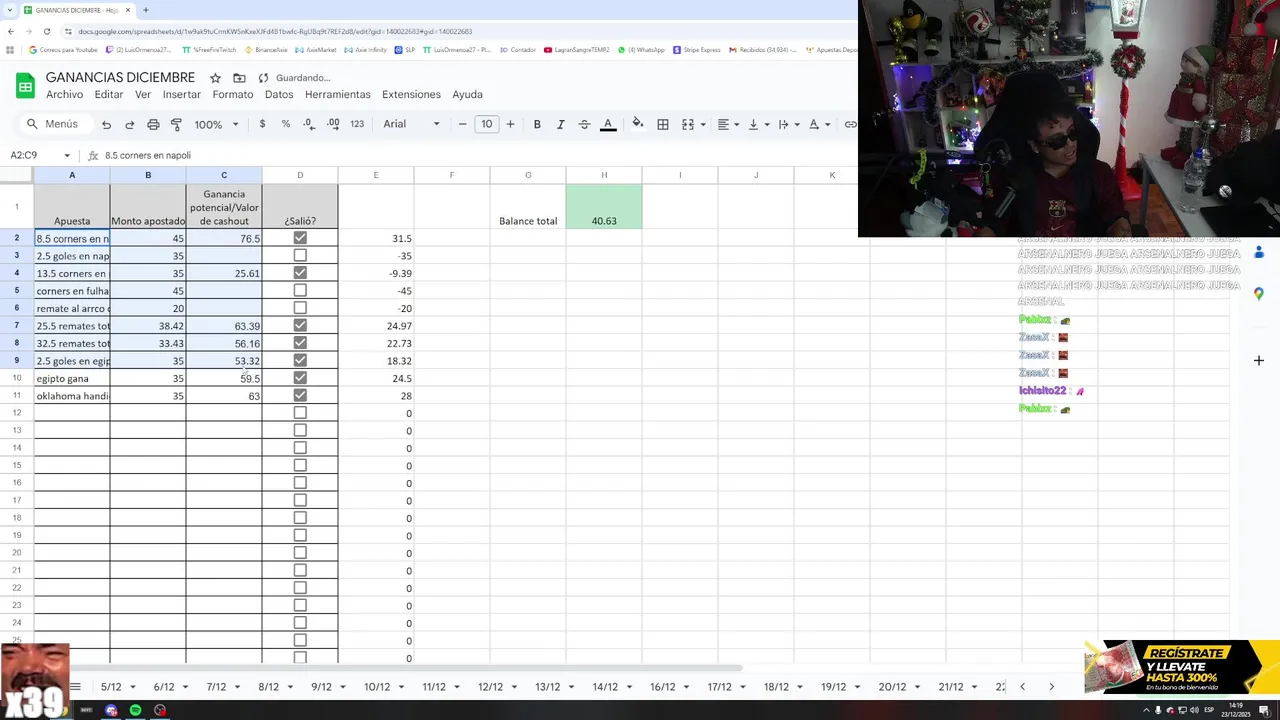The width and height of the screenshot is (1280, 720).
Task: Decrease font size with minus button
Action: click(462, 124)
